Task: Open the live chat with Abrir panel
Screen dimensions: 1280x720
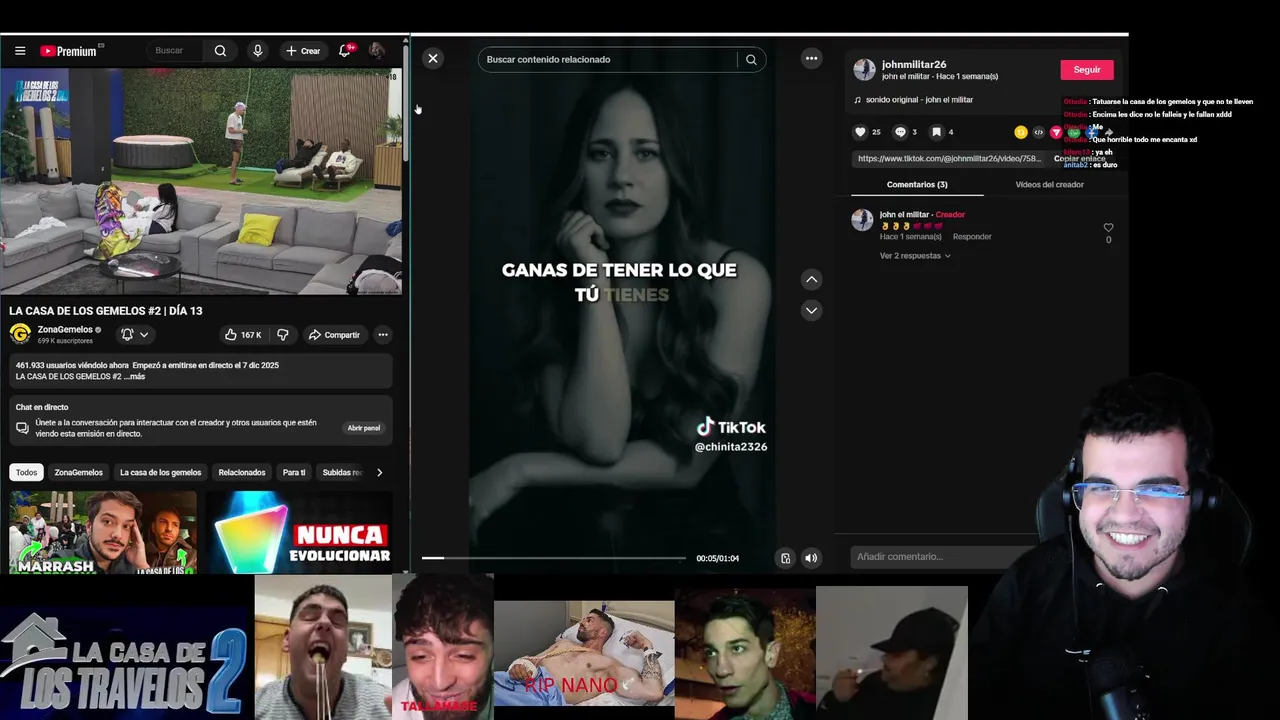Action: pyautogui.click(x=364, y=428)
